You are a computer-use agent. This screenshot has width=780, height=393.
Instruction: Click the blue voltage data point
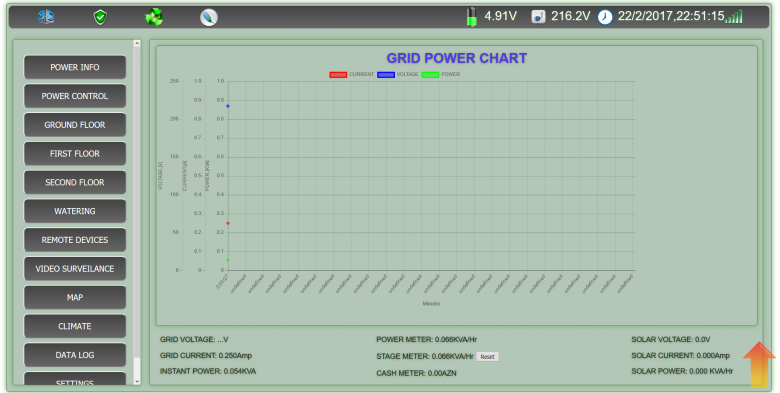click(228, 106)
